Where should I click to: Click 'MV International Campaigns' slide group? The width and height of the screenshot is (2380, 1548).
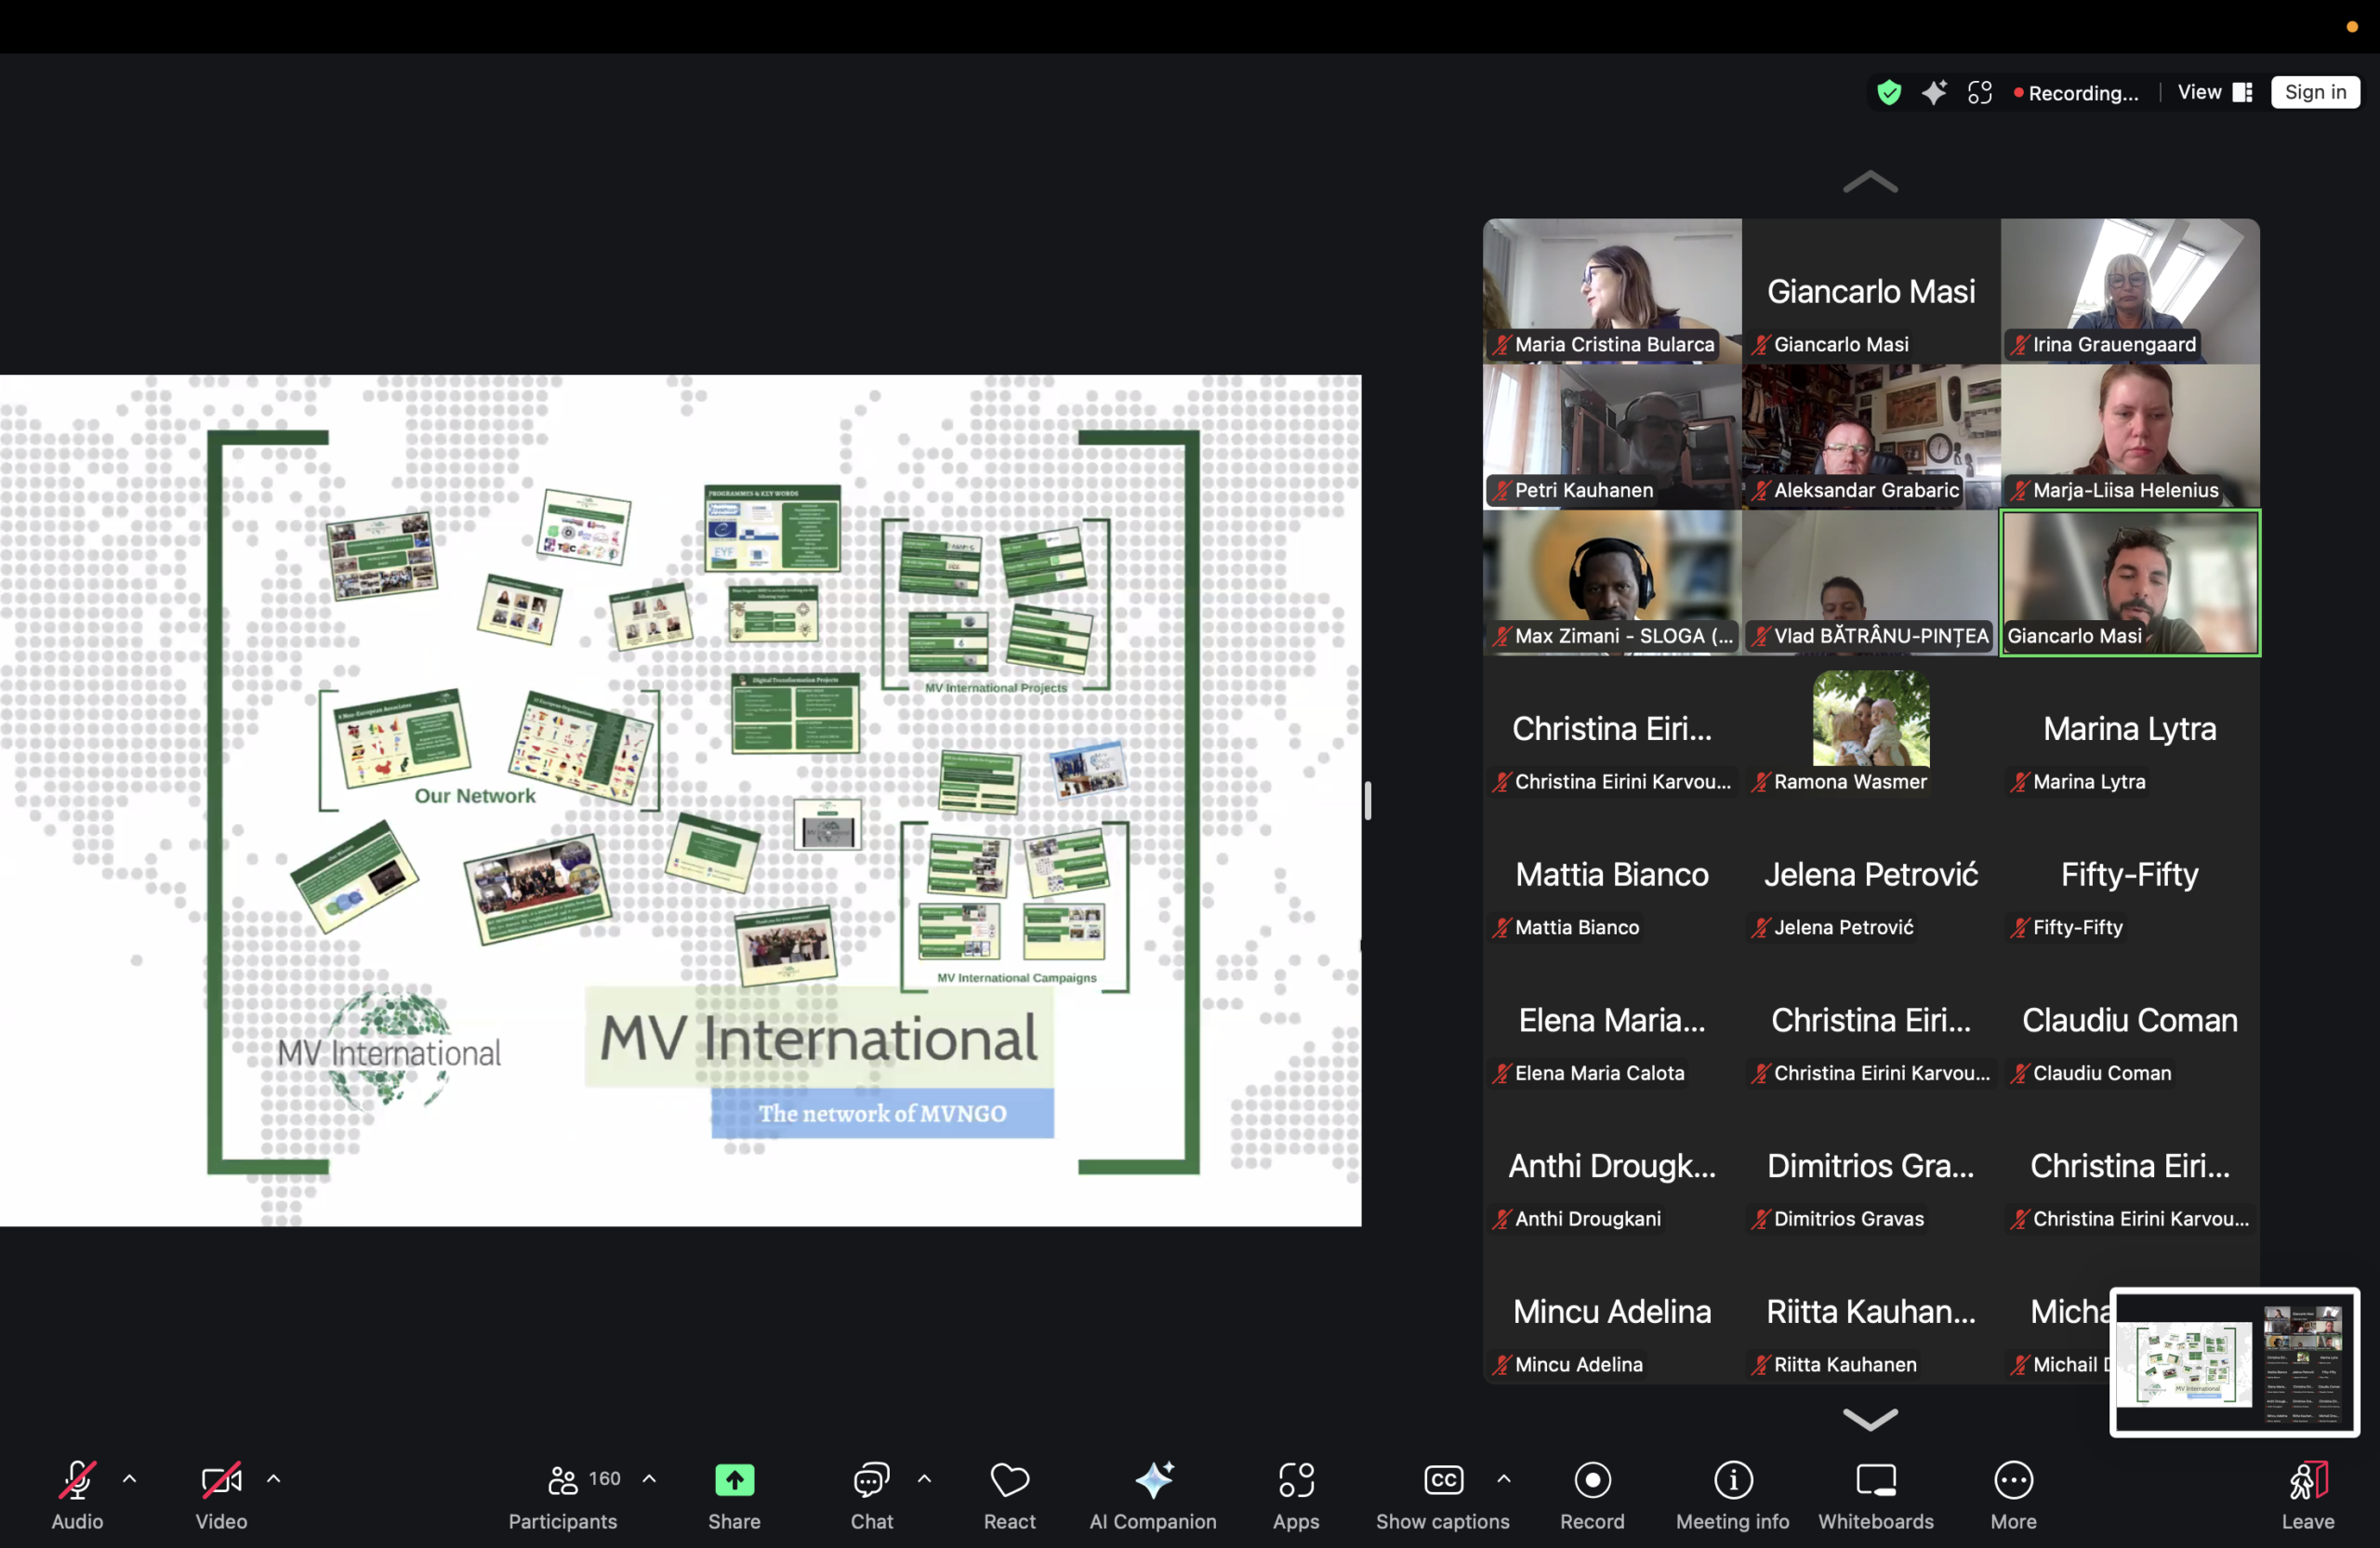coord(1015,906)
